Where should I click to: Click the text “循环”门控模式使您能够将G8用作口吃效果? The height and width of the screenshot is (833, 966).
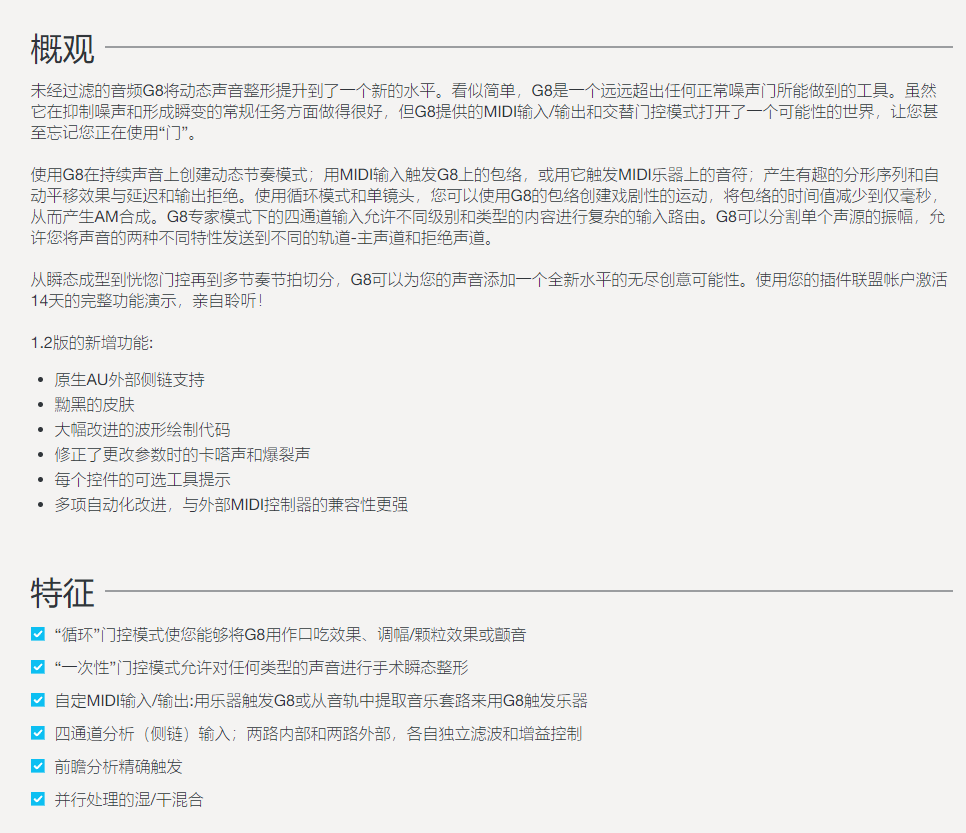point(290,635)
